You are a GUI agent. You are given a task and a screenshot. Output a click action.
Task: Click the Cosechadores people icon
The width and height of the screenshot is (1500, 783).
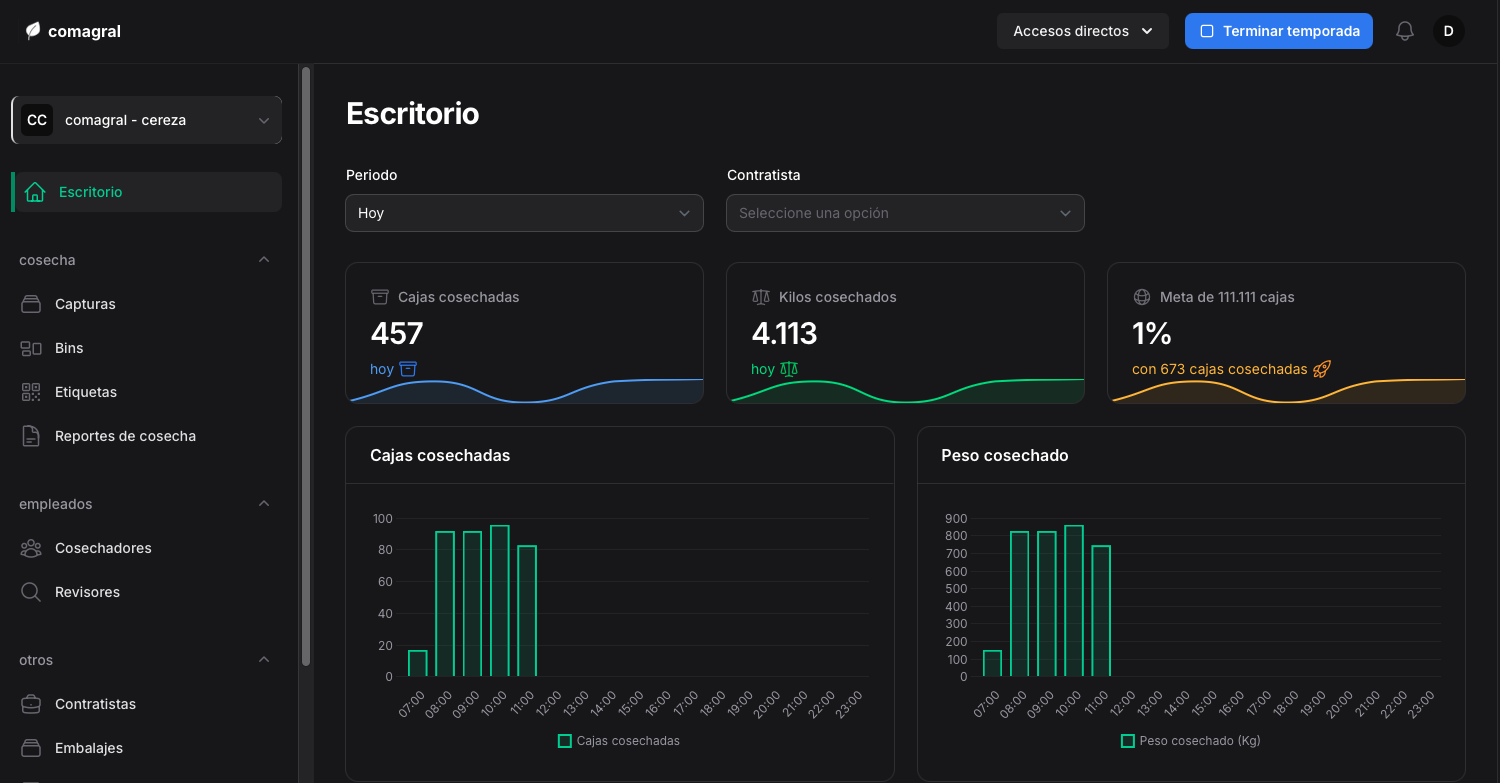tap(31, 548)
